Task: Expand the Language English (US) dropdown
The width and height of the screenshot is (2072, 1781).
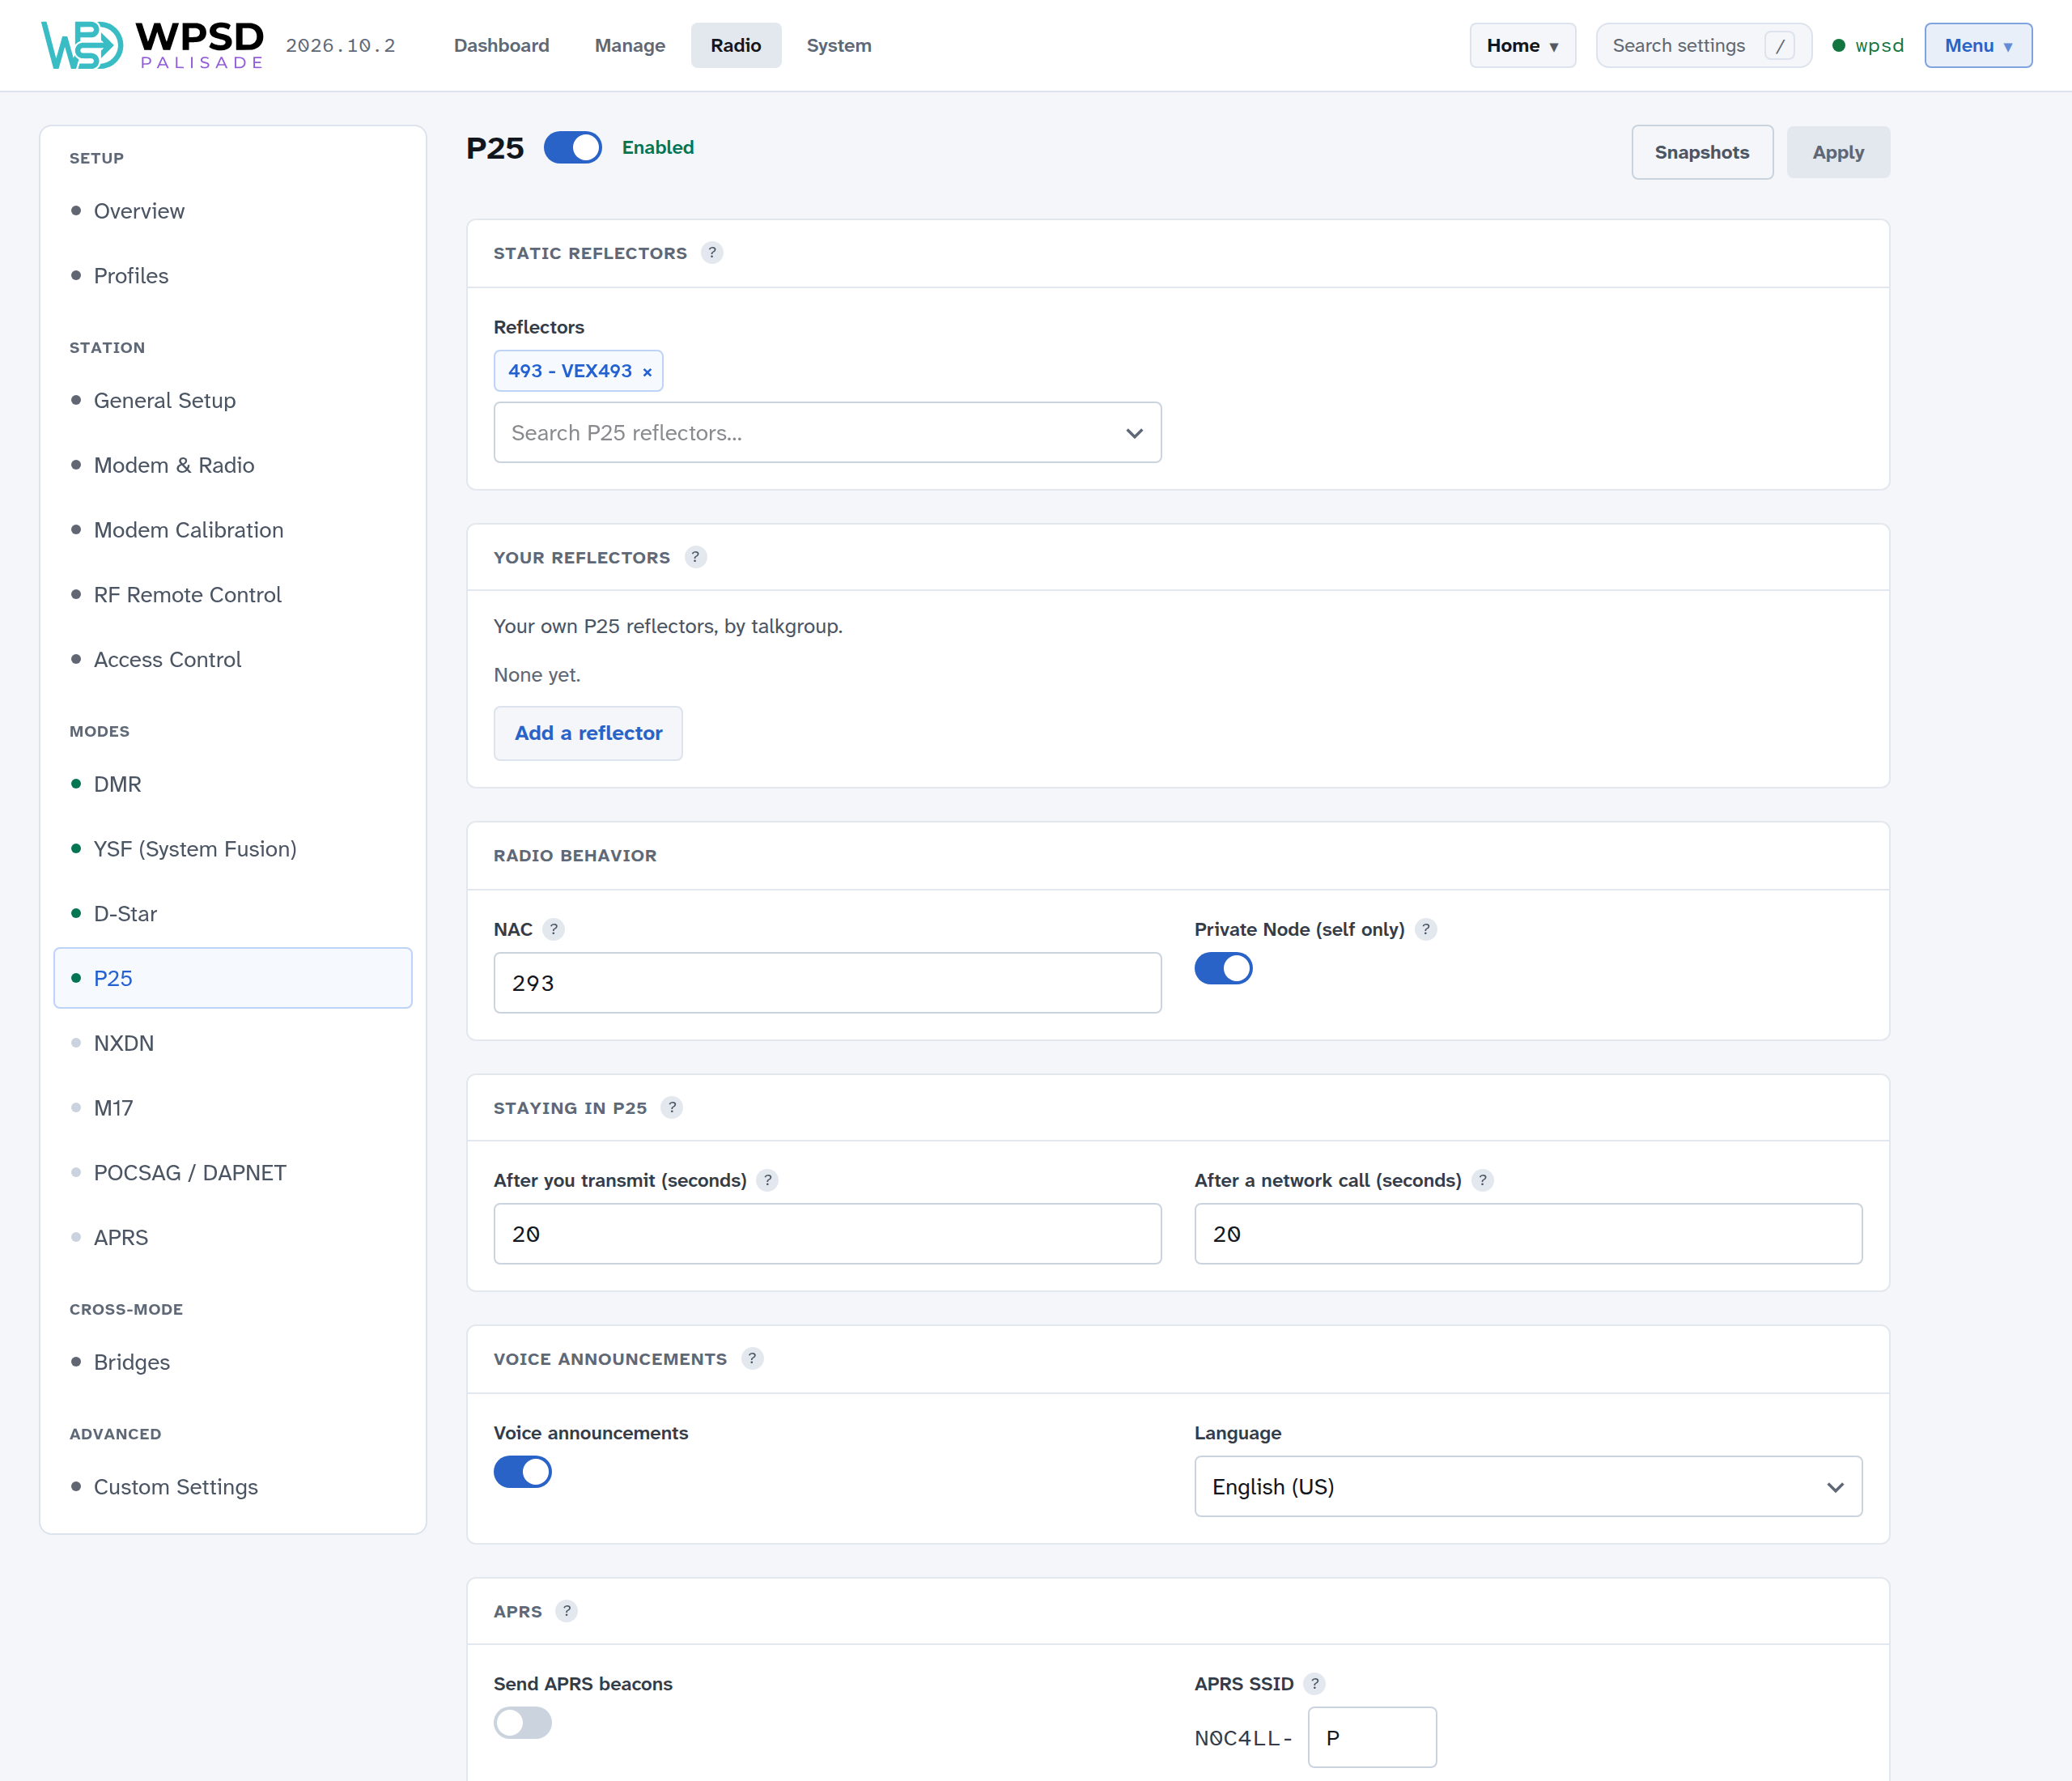Action: (x=1528, y=1487)
